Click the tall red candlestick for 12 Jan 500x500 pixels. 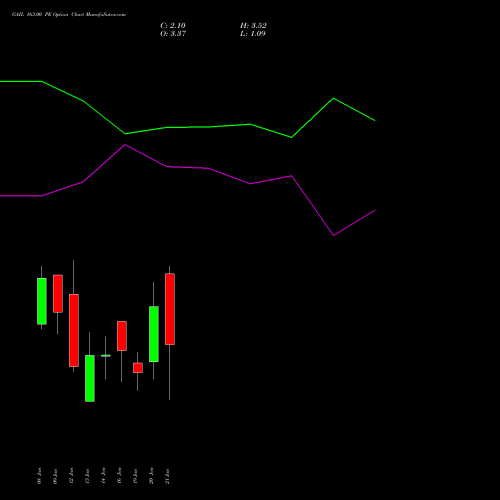74,330
